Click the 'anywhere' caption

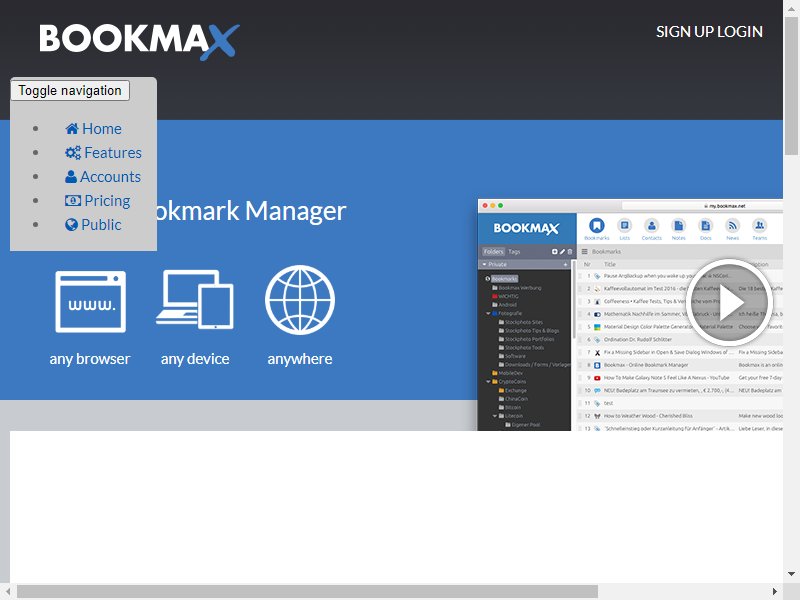pos(300,359)
